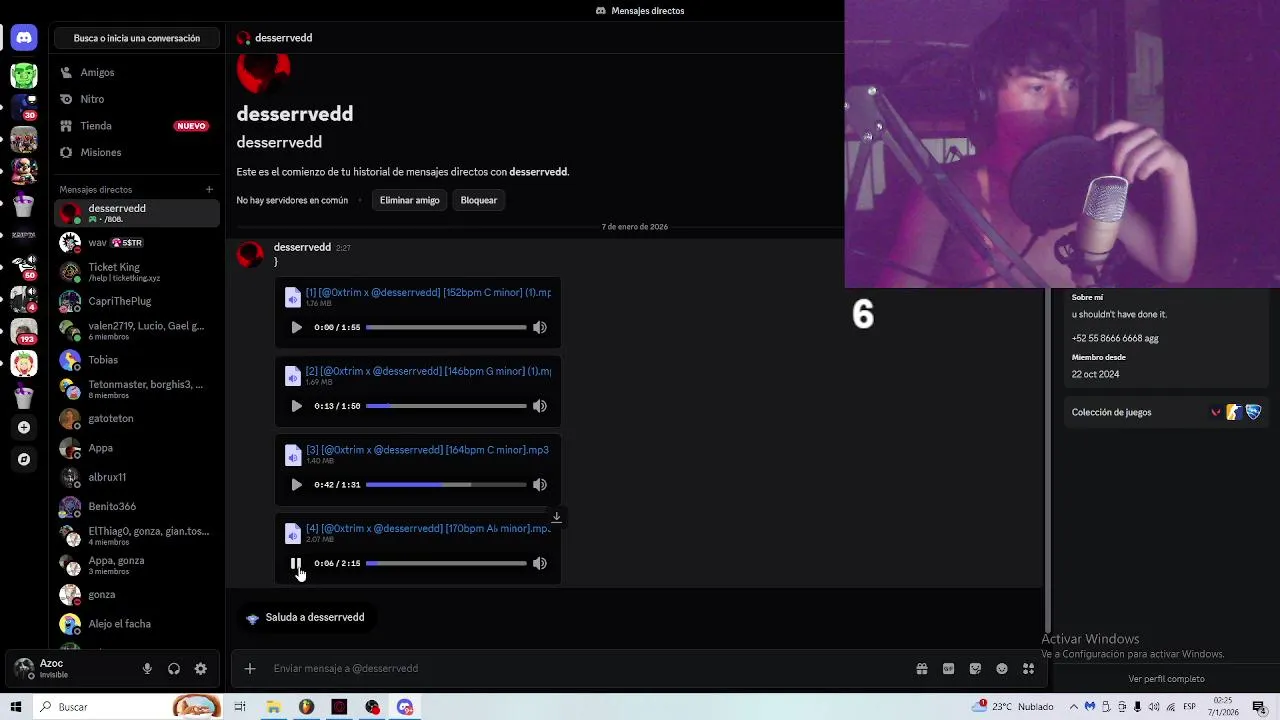Seek in track [3] progress bar
1280x720 pixels.
(x=446, y=485)
